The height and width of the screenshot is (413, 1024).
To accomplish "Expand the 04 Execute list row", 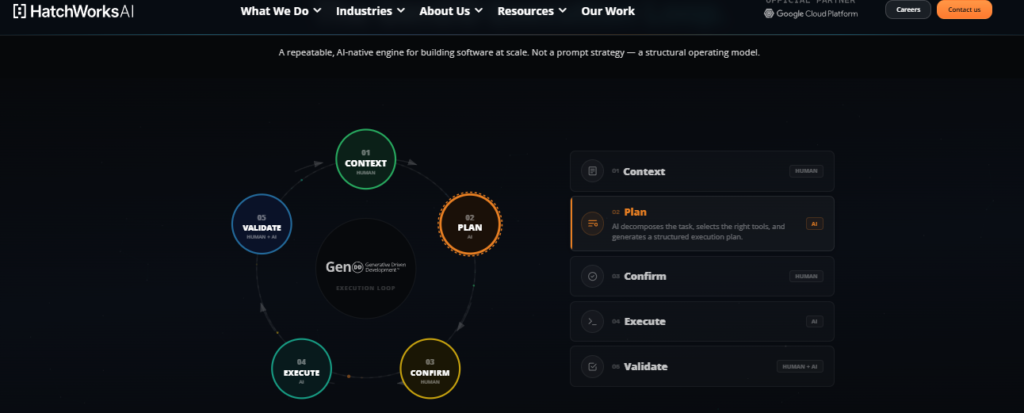I will point(702,322).
